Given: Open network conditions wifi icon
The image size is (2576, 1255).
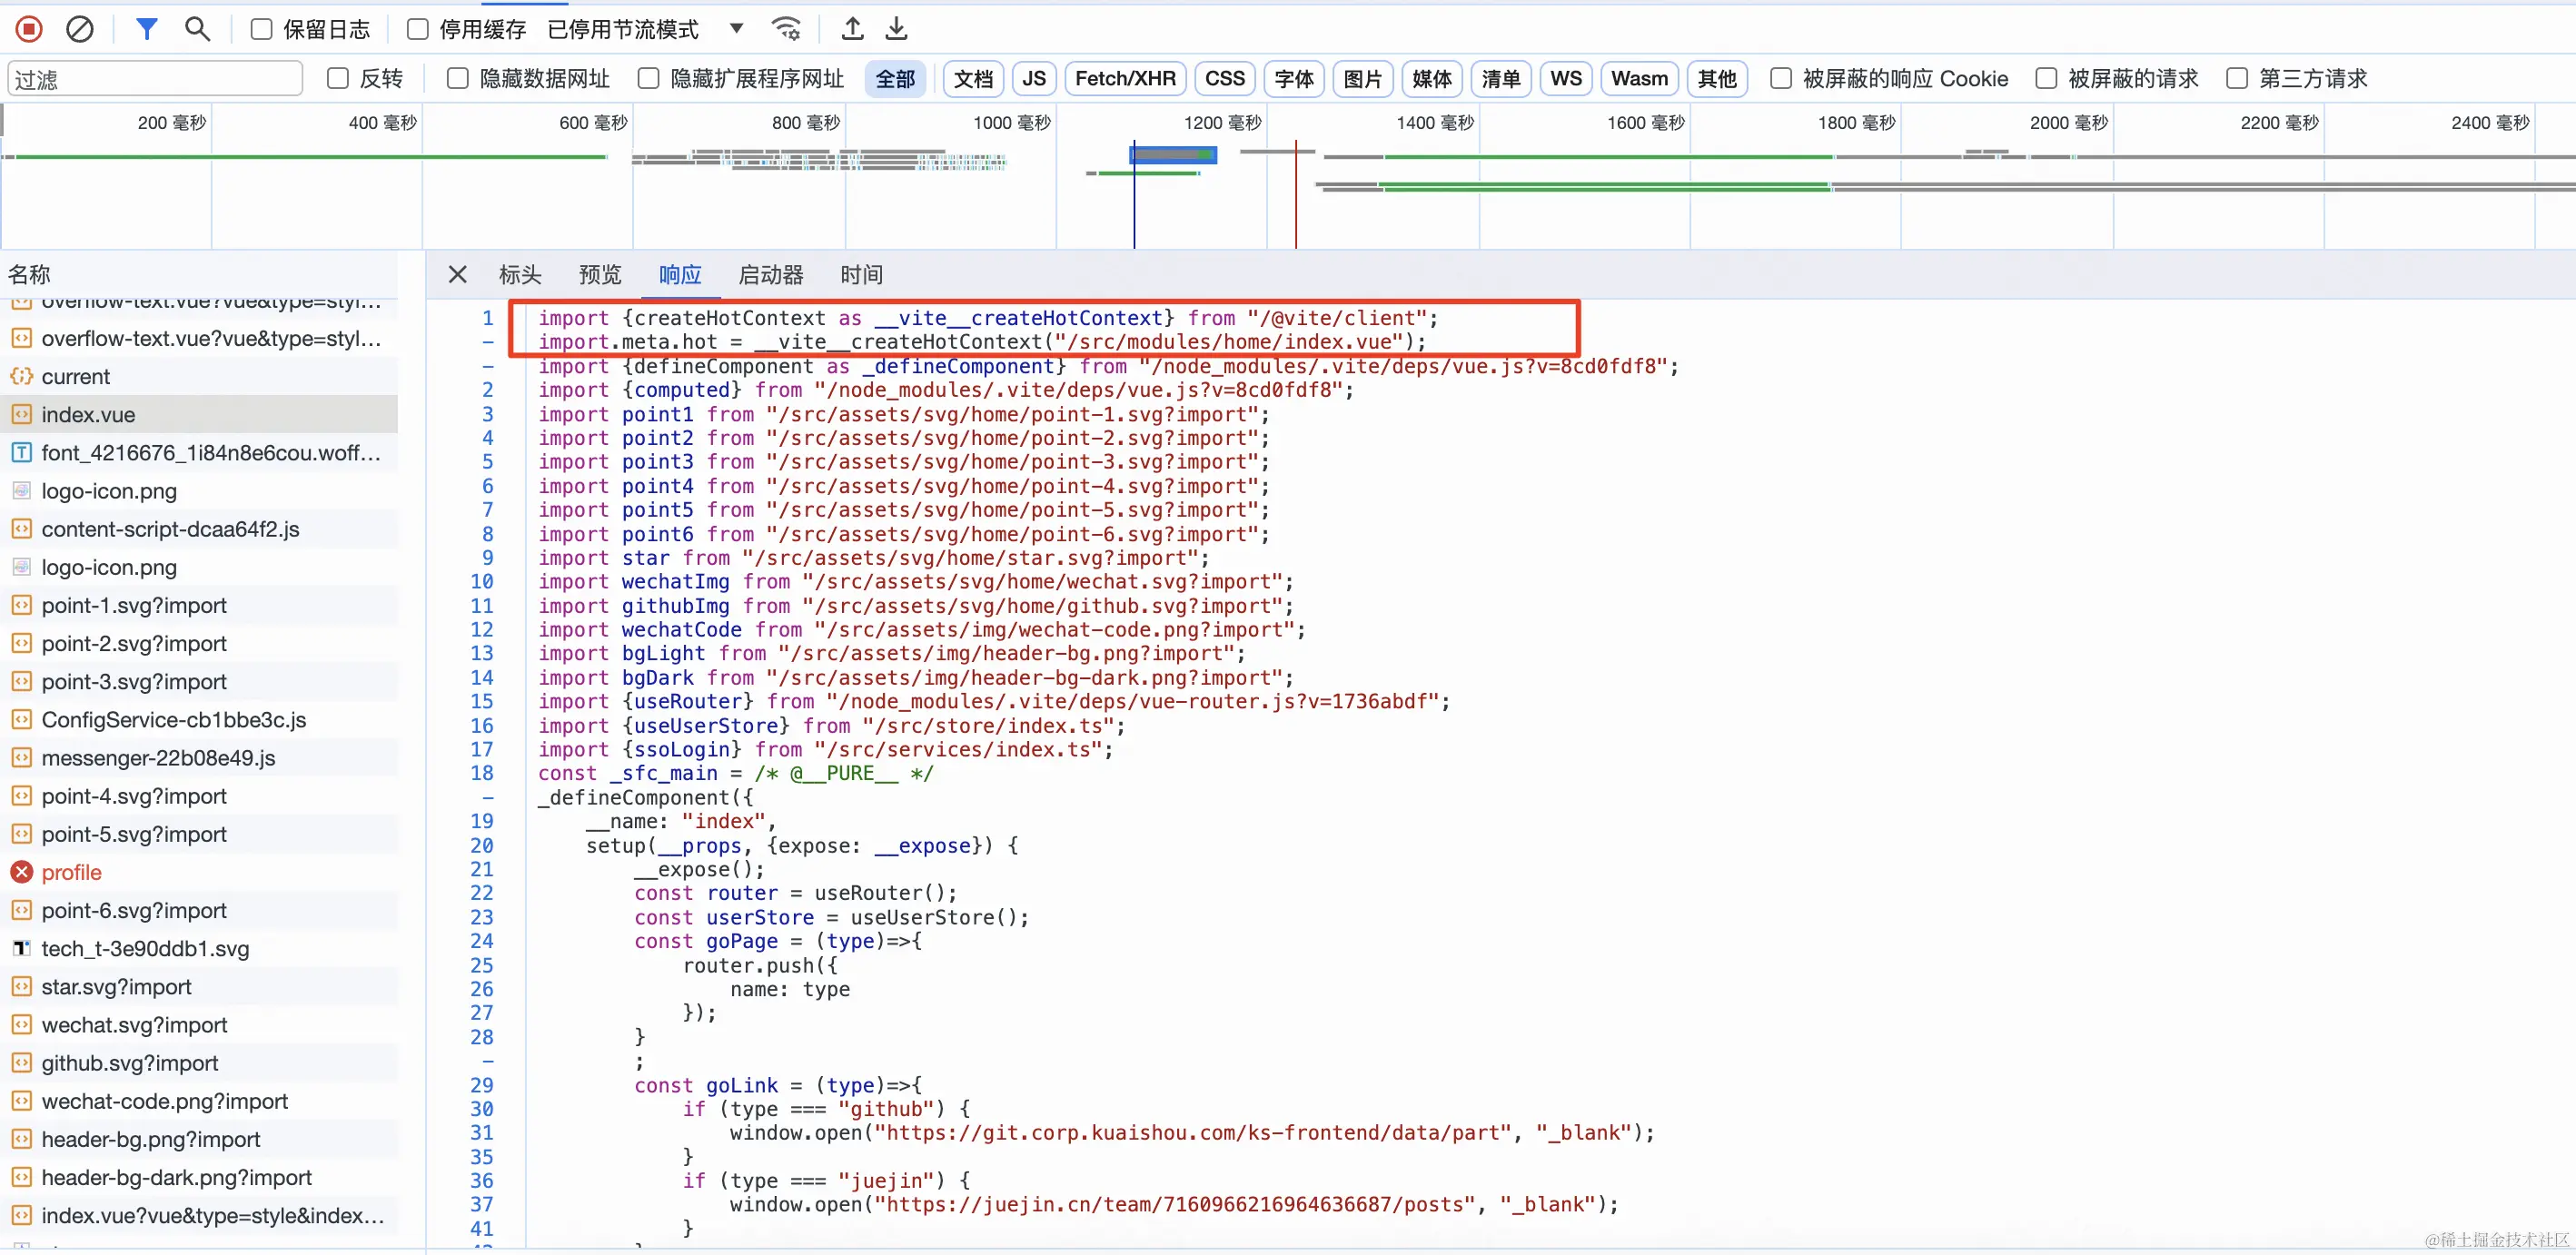Looking at the screenshot, I should pos(787,29).
